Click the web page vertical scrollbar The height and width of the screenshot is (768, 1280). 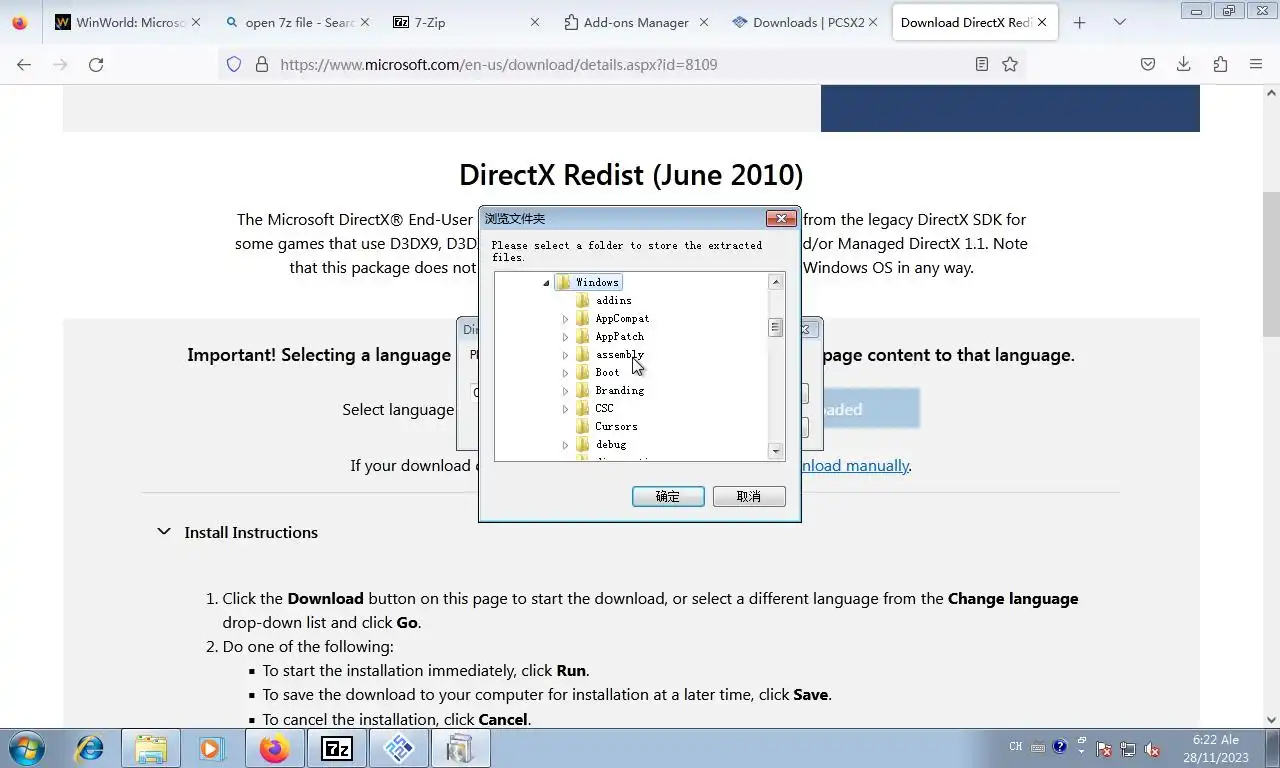pyautogui.click(x=1271, y=265)
